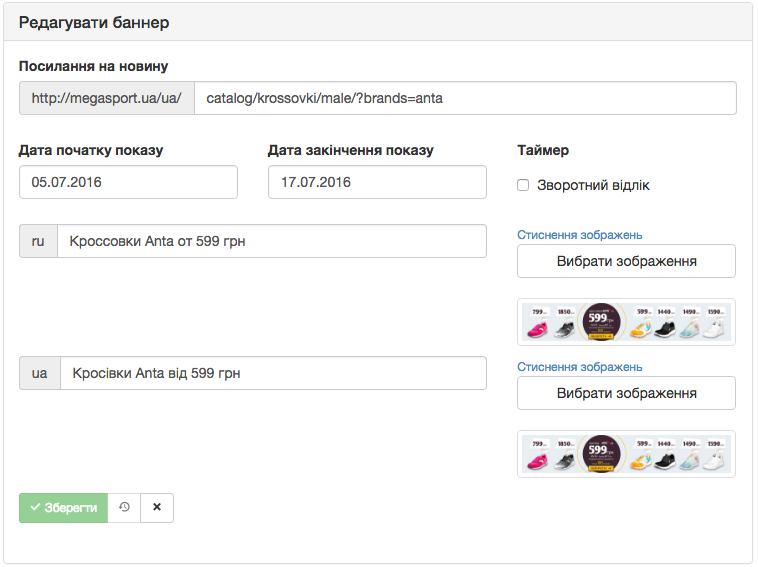
Task: Click the Редагувати баннер panel heading
Action: pos(94,22)
